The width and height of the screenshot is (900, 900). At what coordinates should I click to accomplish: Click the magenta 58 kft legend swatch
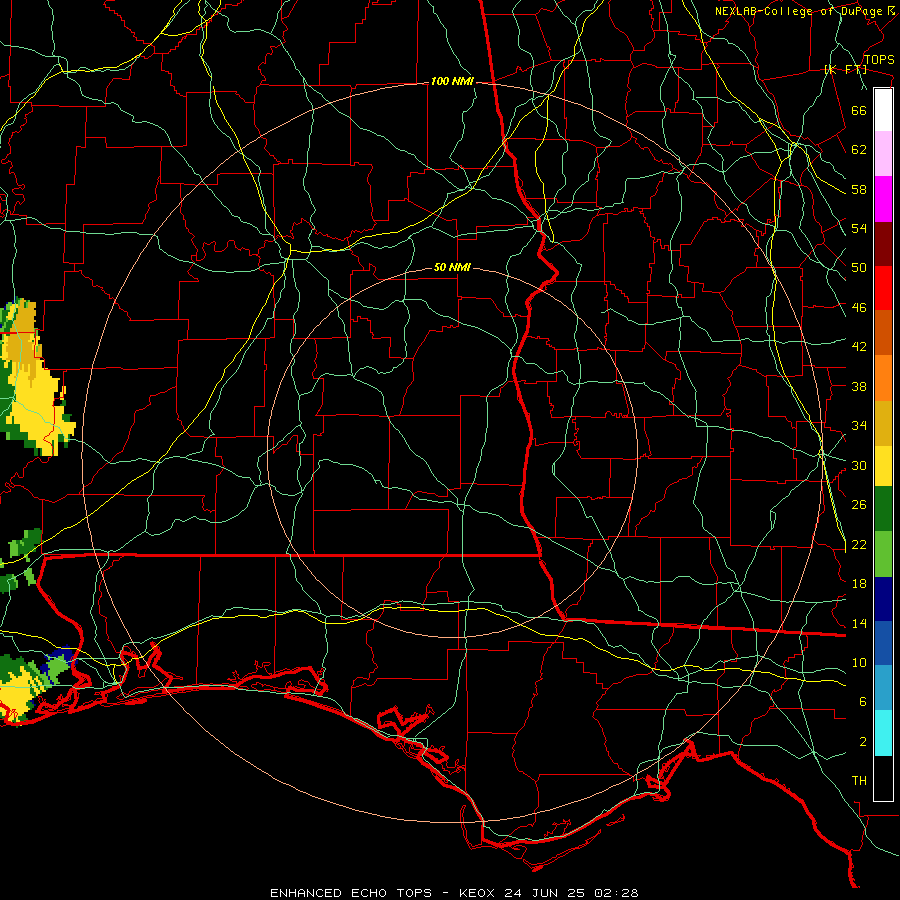(x=883, y=199)
